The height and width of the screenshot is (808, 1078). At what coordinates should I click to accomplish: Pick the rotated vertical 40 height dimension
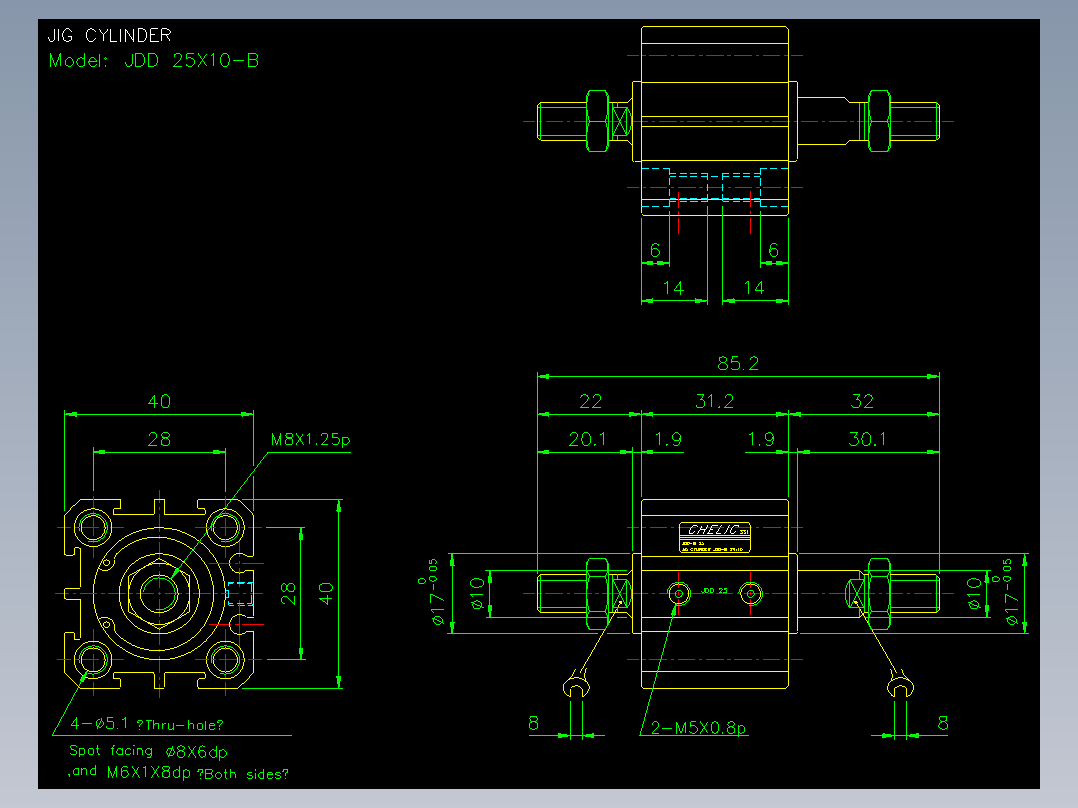[326, 593]
